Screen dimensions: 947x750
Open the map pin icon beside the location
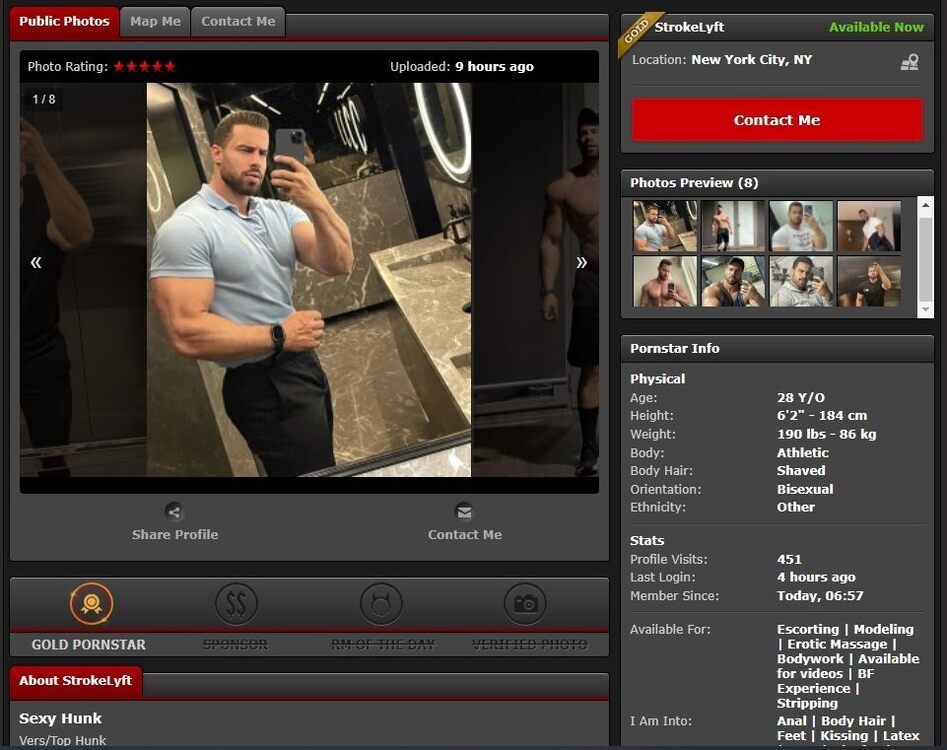tap(909, 62)
